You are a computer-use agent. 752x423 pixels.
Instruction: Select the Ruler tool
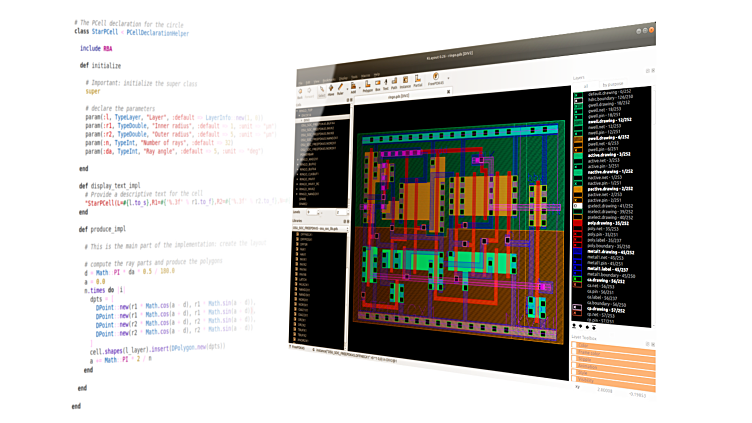pos(340,89)
